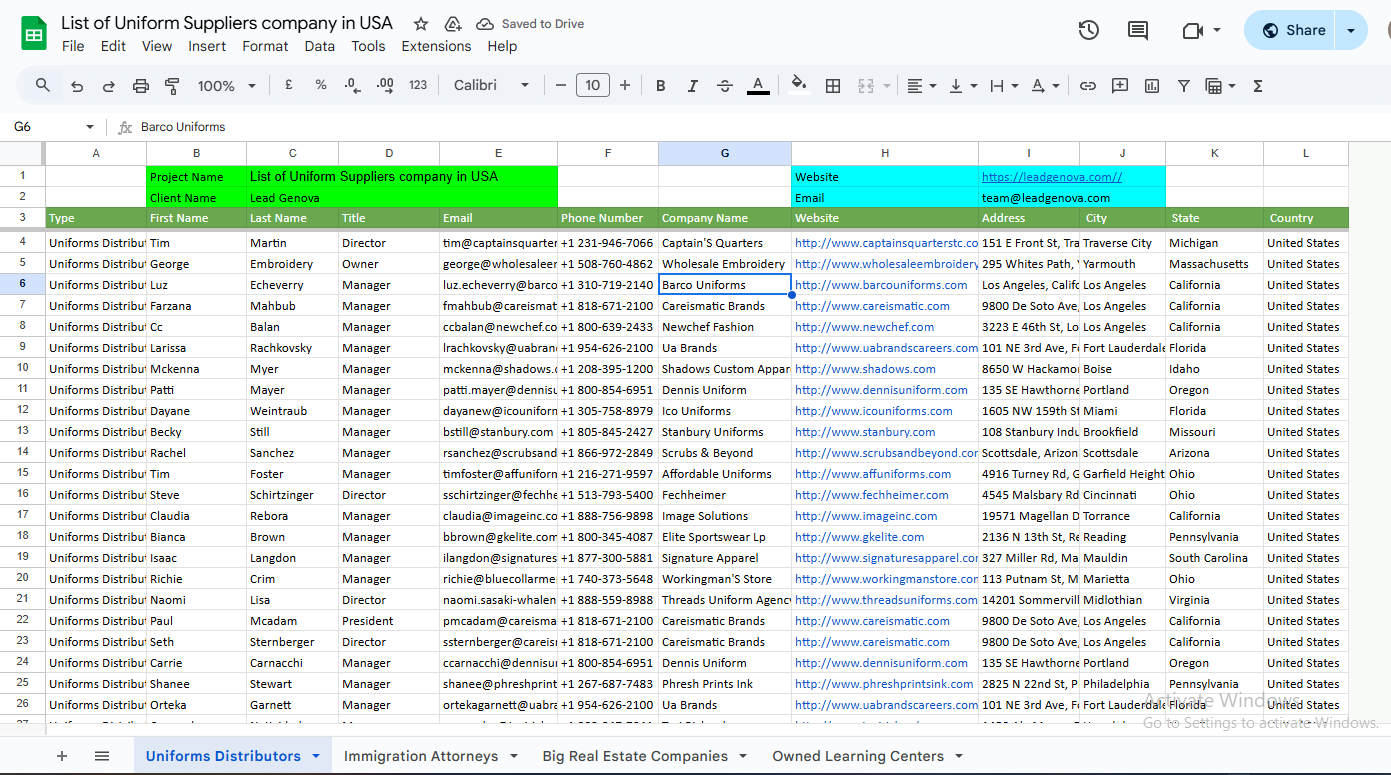Open the Insert menu
The image size is (1391, 775).
[x=207, y=46]
